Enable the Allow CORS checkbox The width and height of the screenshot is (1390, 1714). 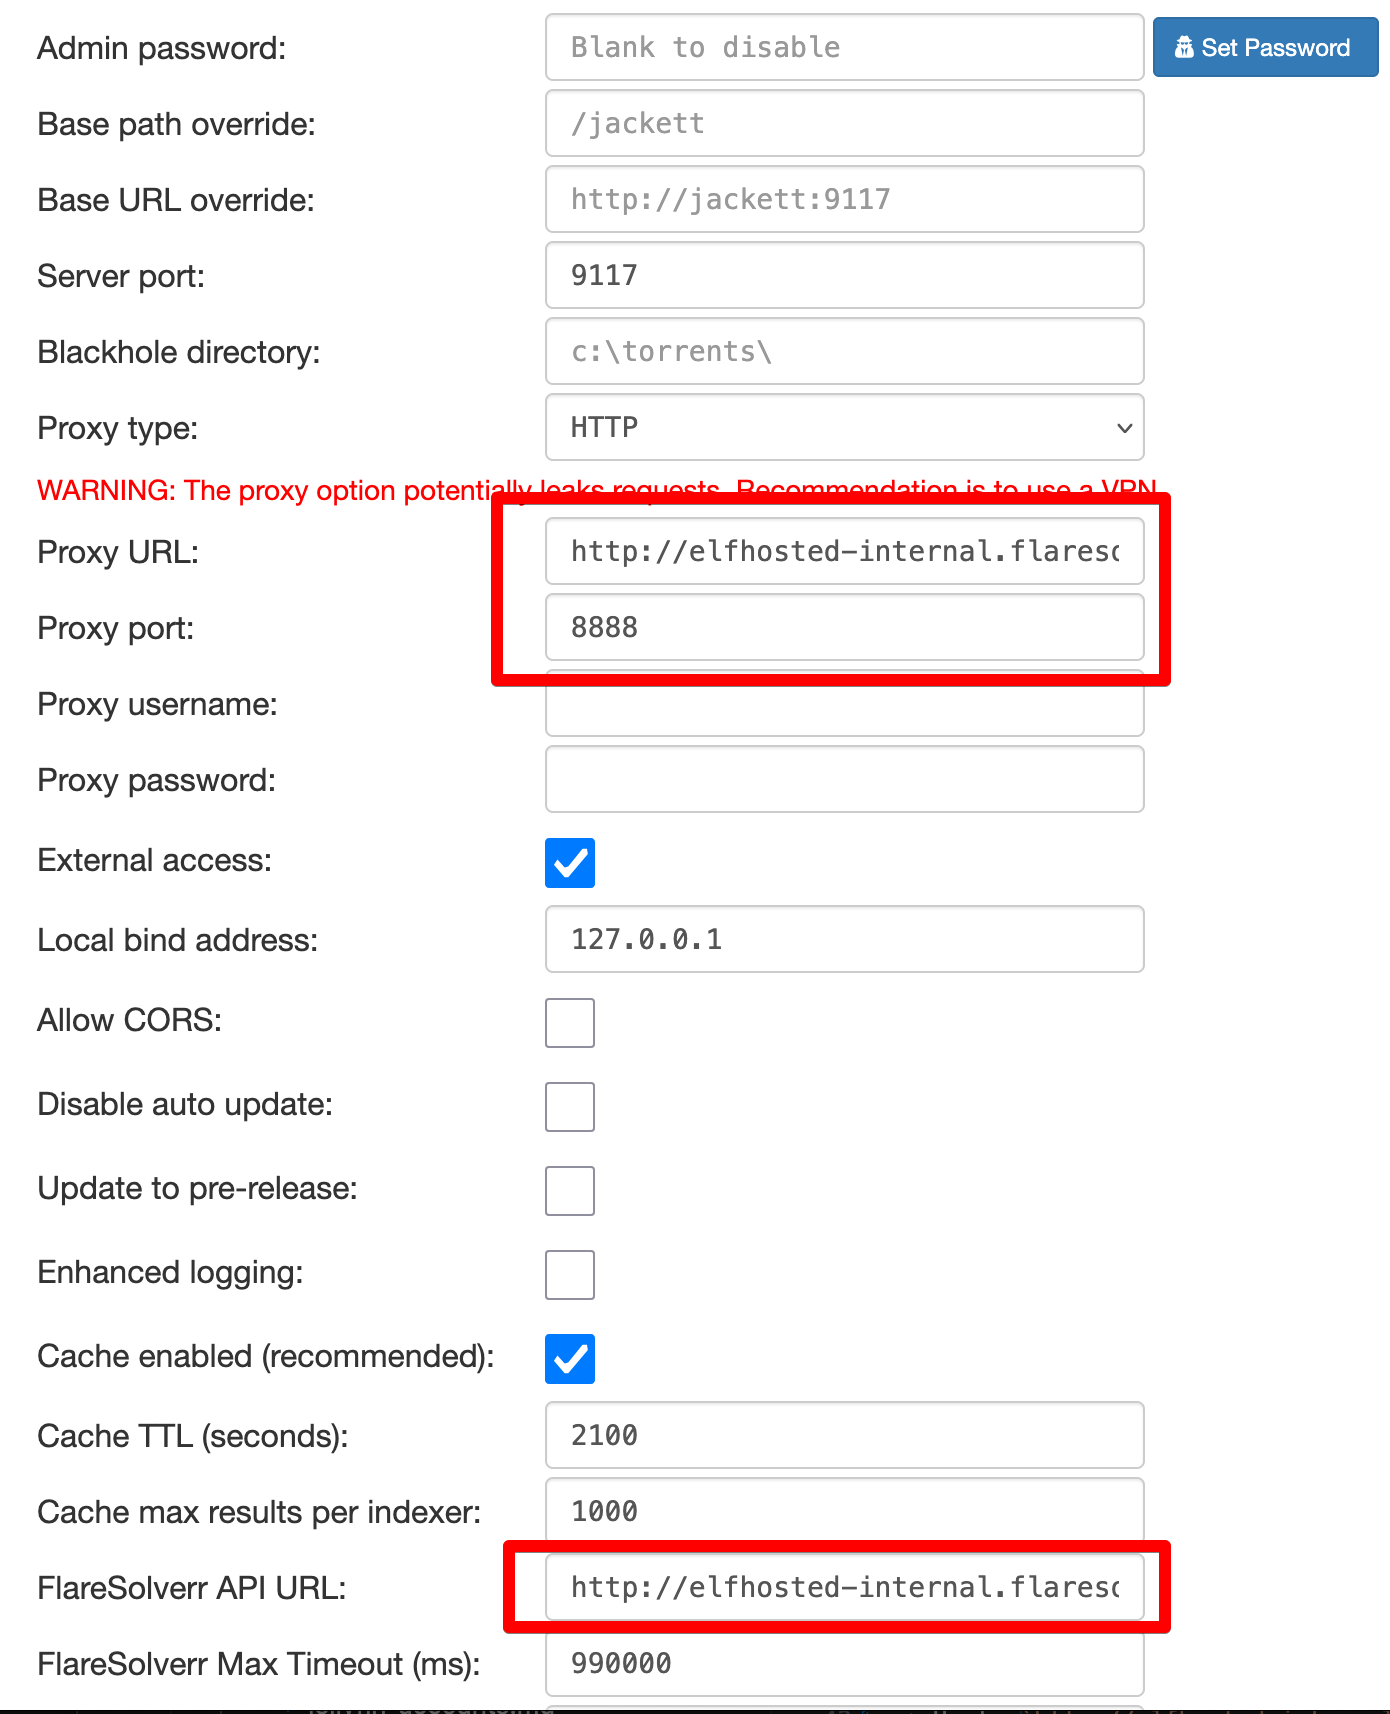click(570, 1023)
